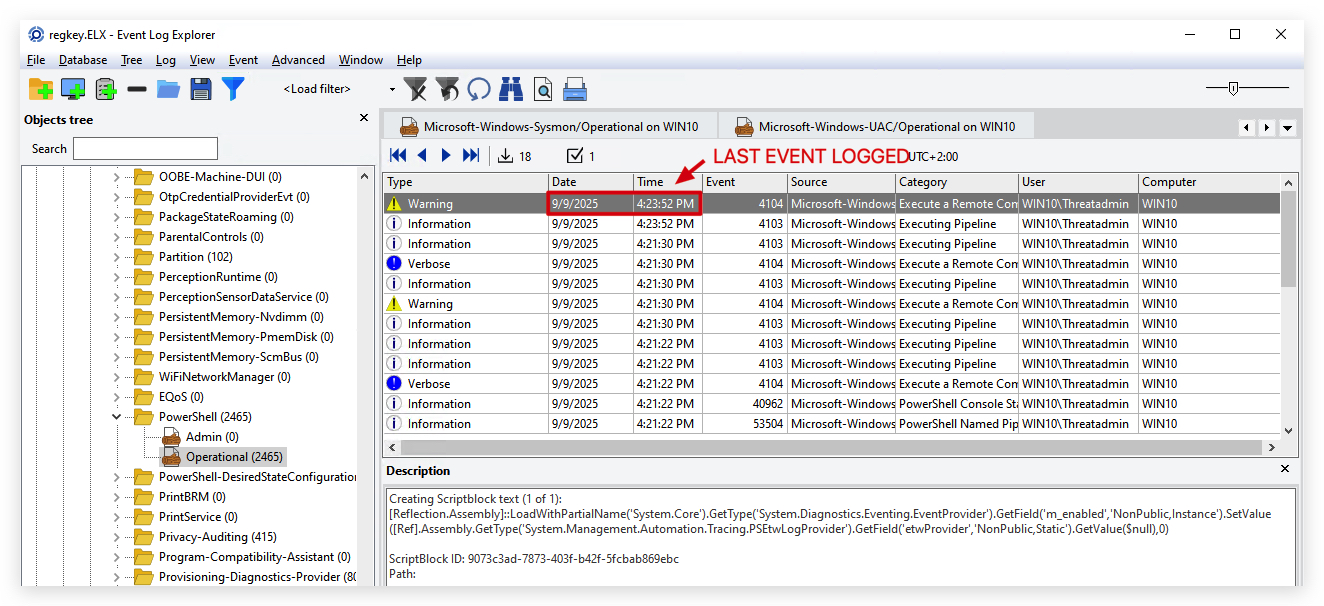Expand the EQoS (0) tree node
The width and height of the screenshot is (1324, 606).
(x=116, y=397)
